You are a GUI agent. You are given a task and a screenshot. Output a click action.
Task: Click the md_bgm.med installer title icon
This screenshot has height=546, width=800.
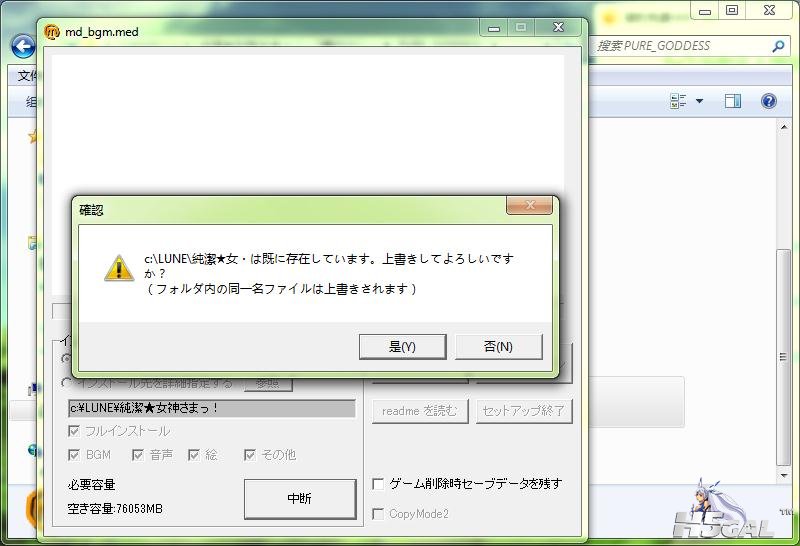click(x=52, y=31)
